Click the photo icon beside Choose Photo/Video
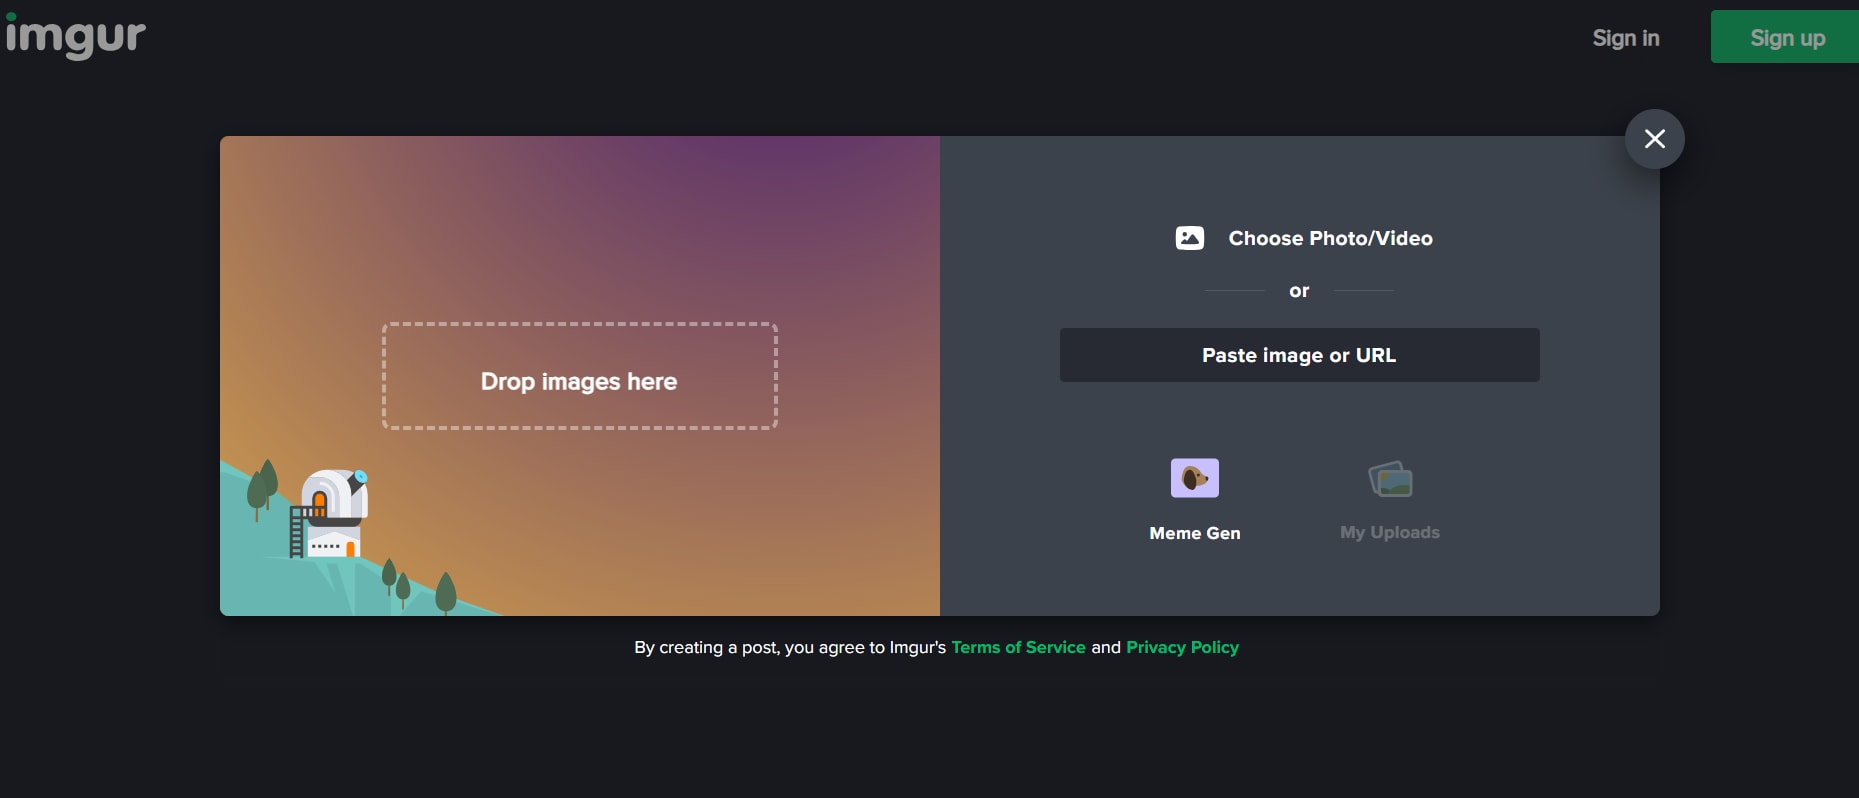 1189,238
